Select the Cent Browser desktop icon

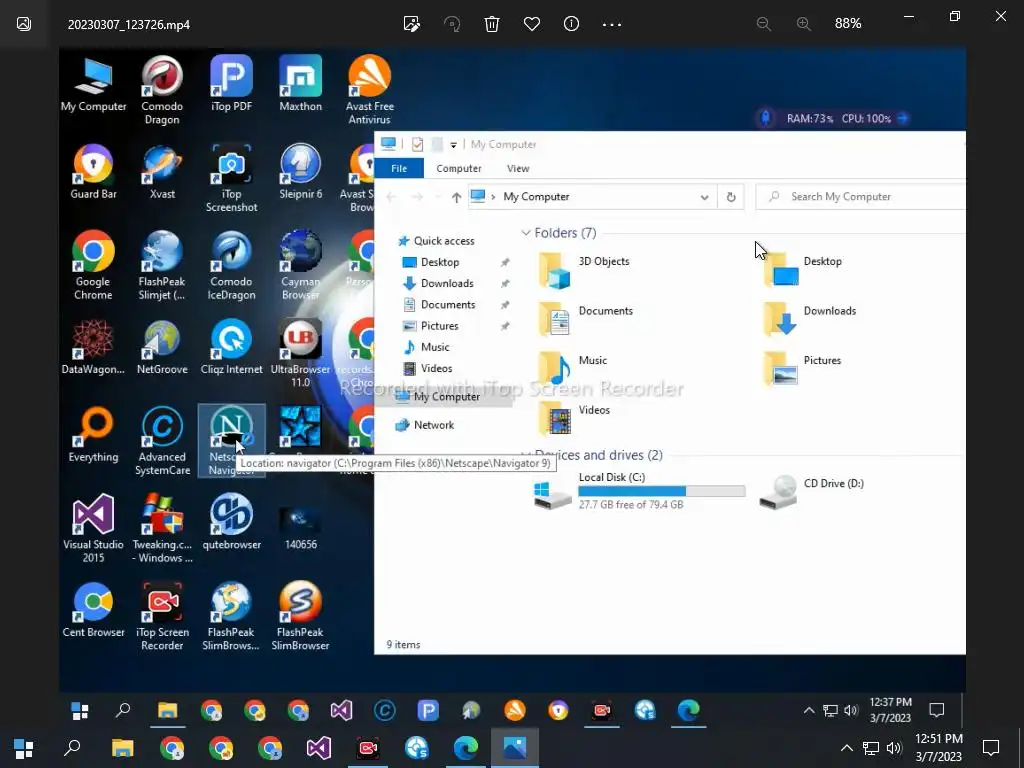click(93, 609)
